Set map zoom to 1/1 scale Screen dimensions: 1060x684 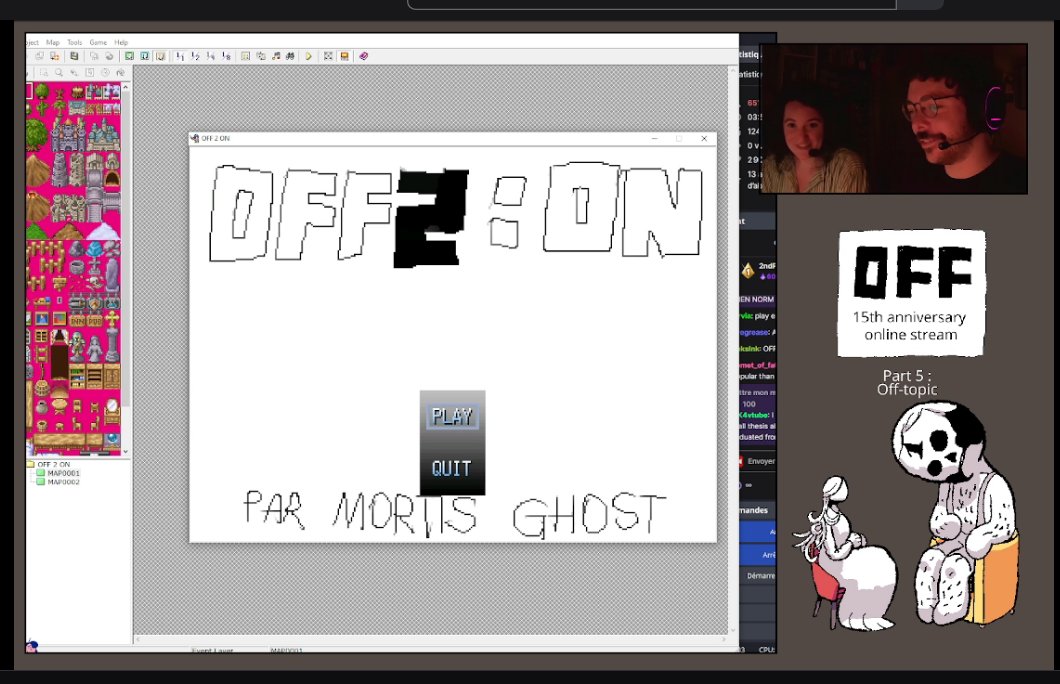(x=180, y=56)
